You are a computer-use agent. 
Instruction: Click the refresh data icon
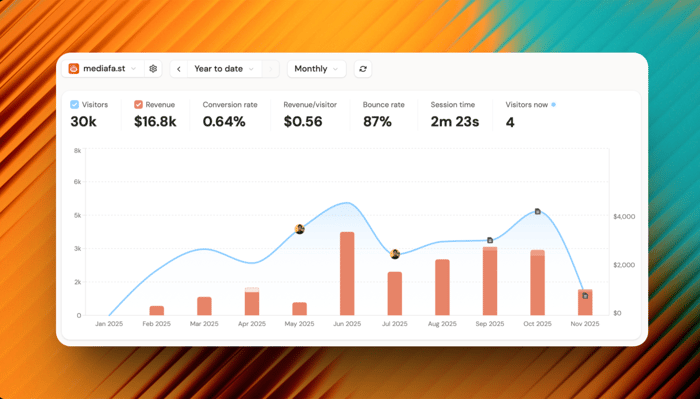pyautogui.click(x=363, y=69)
